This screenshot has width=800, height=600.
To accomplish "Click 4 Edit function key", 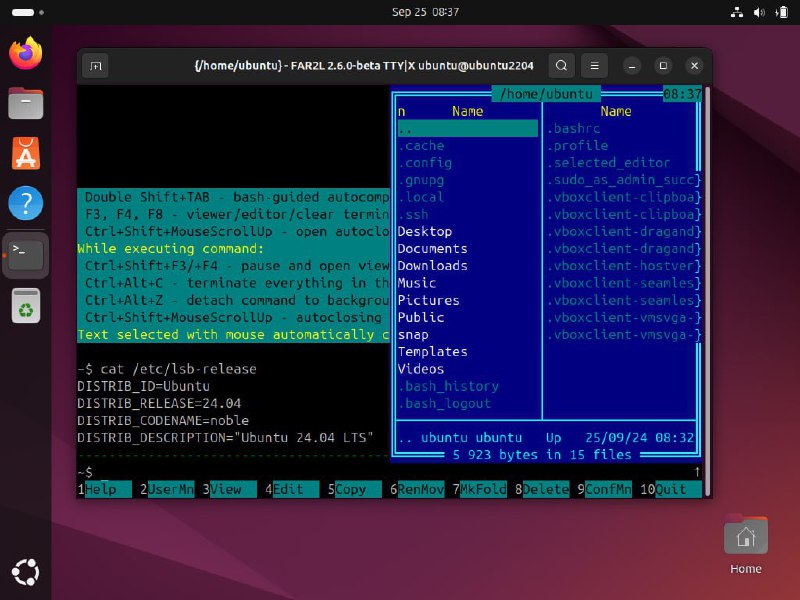I will pos(292,489).
